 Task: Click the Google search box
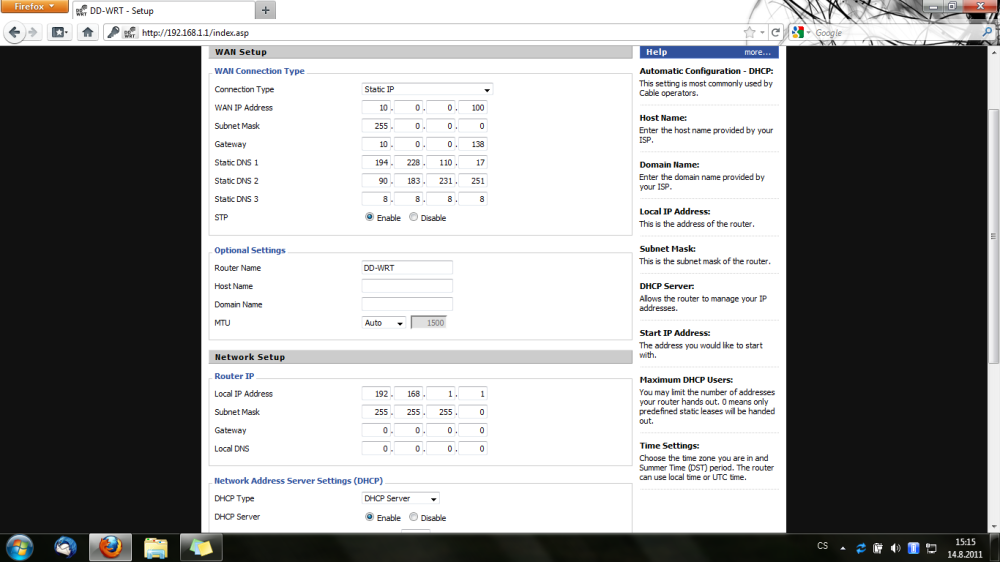(896, 33)
